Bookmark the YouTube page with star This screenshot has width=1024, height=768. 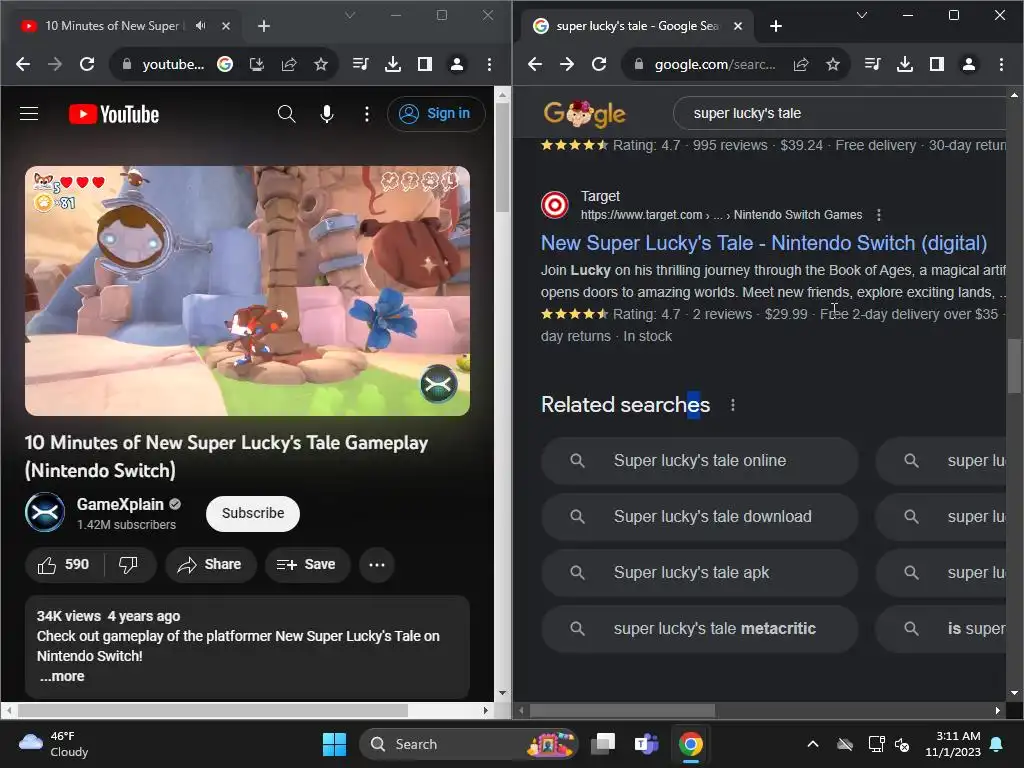[x=321, y=64]
